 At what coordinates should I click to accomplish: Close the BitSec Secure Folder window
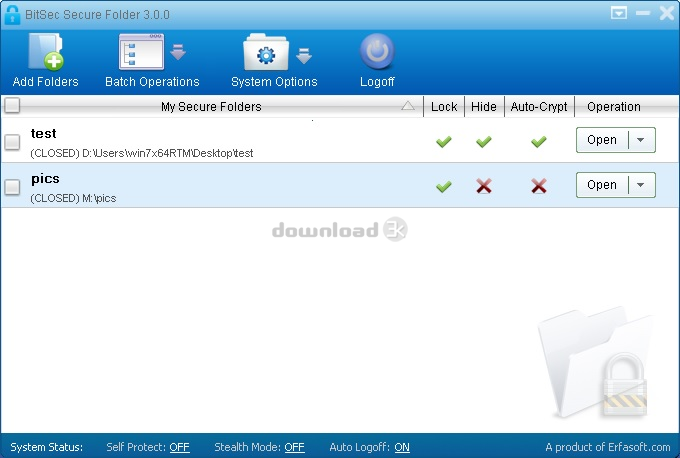pos(667,13)
